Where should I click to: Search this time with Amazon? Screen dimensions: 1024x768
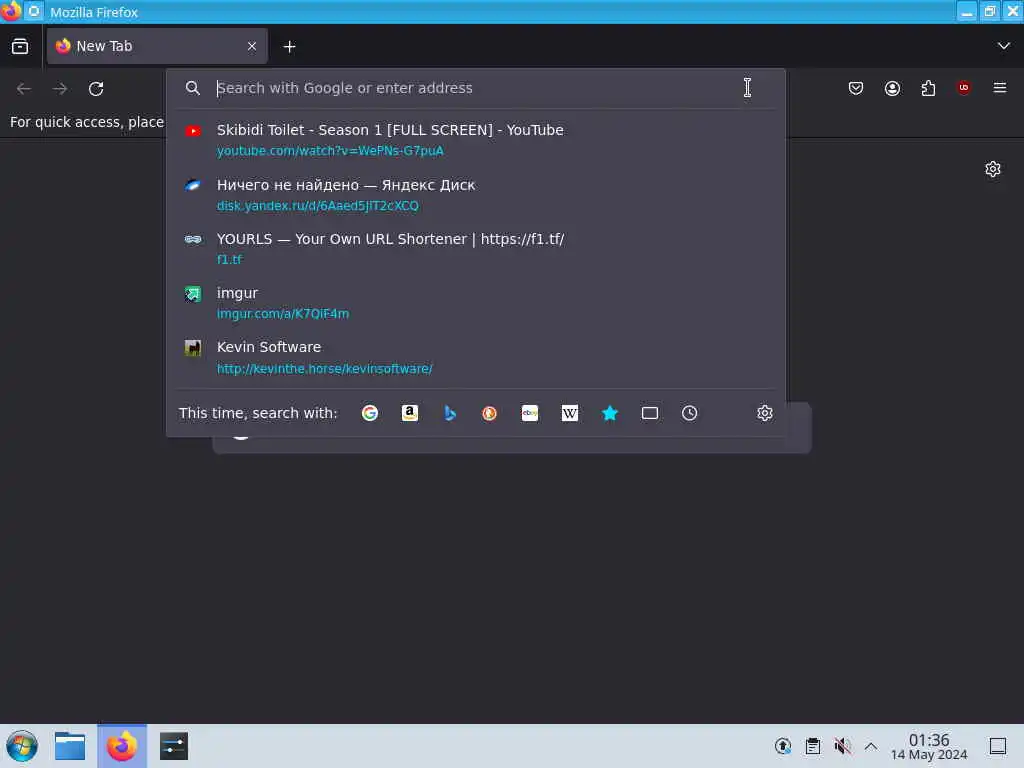pyautogui.click(x=409, y=413)
